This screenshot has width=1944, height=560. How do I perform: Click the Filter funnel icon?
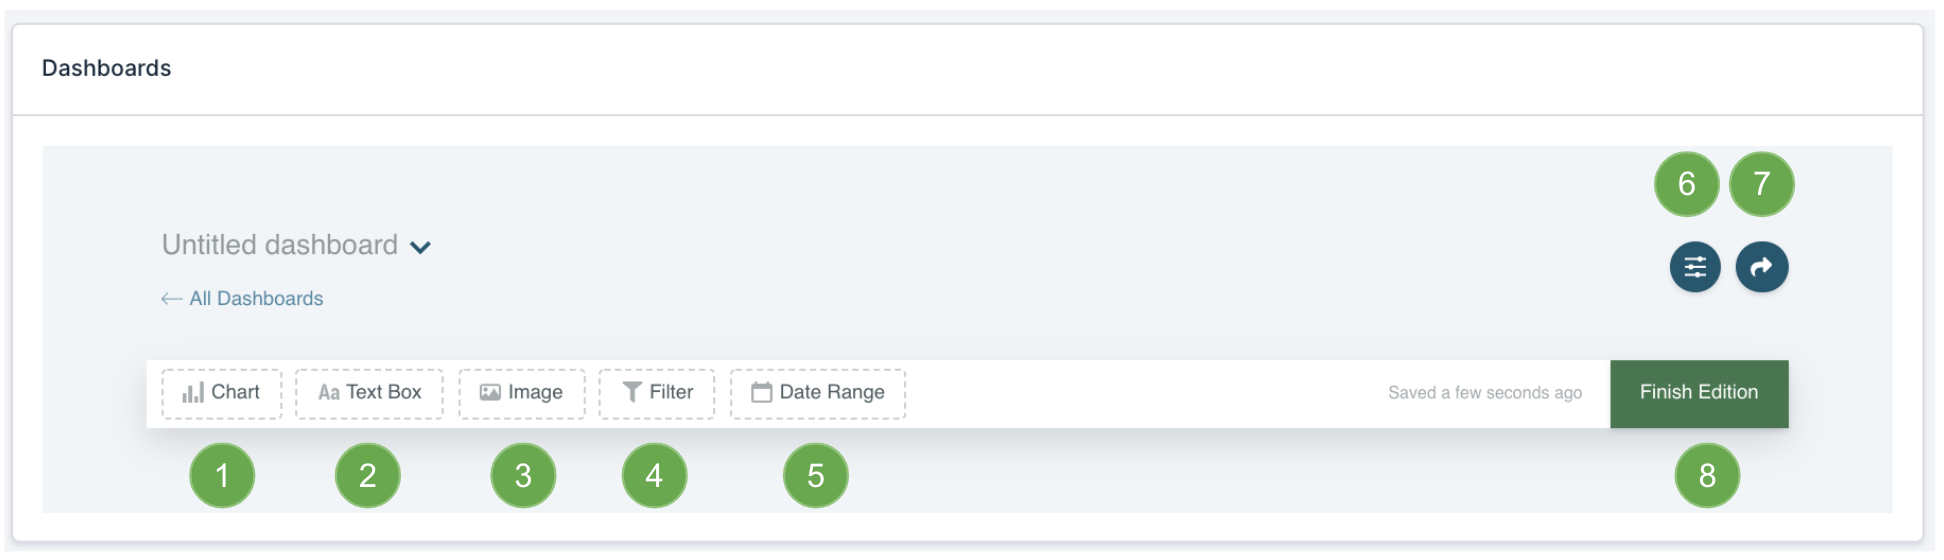pos(632,392)
